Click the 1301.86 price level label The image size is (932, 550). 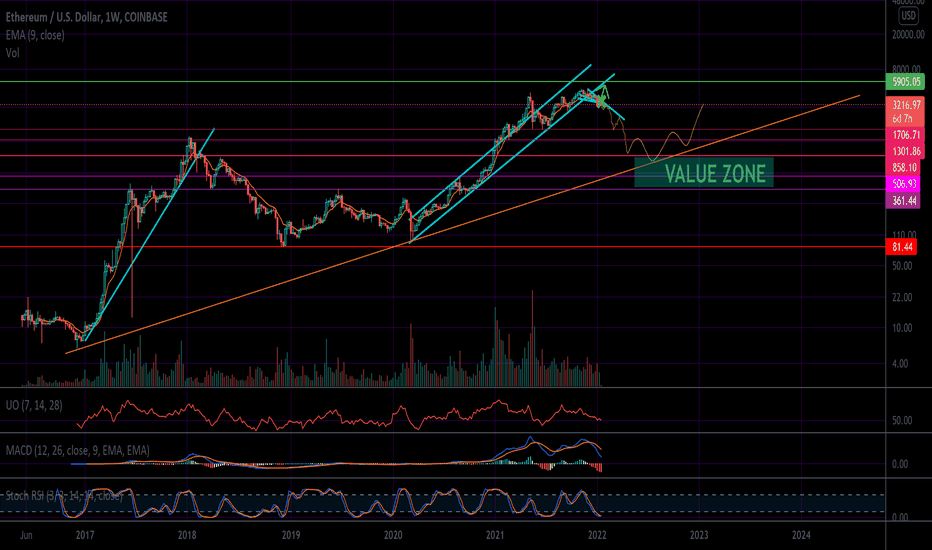905,152
